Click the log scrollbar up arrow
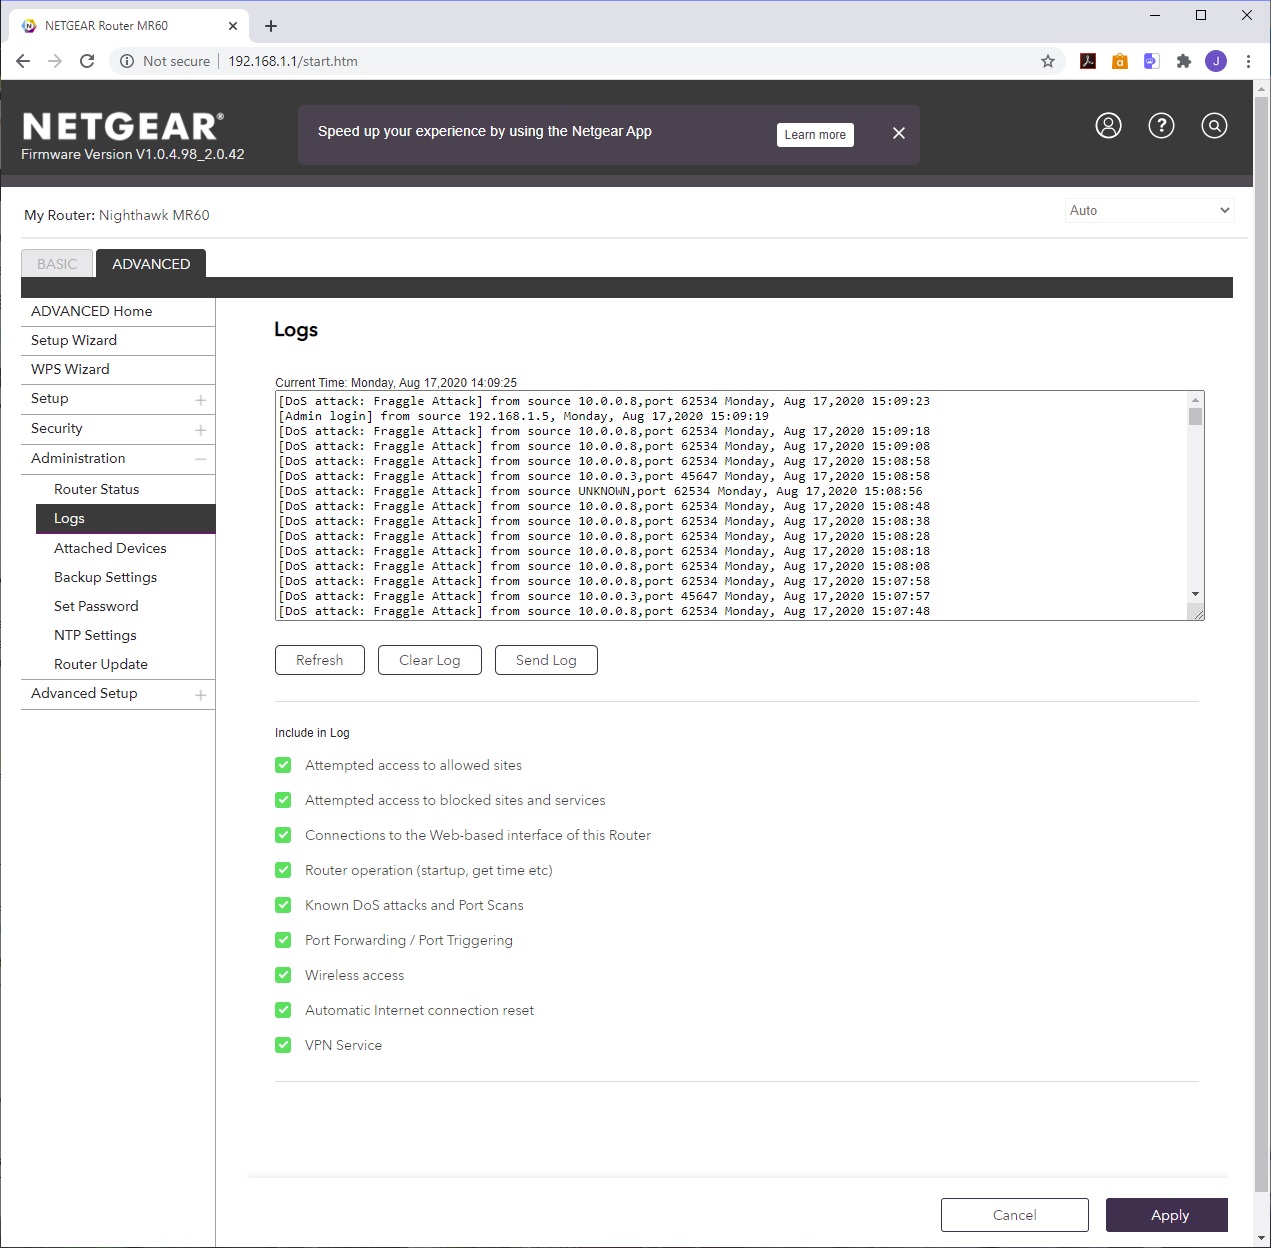The width and height of the screenshot is (1271, 1248). [1195, 400]
